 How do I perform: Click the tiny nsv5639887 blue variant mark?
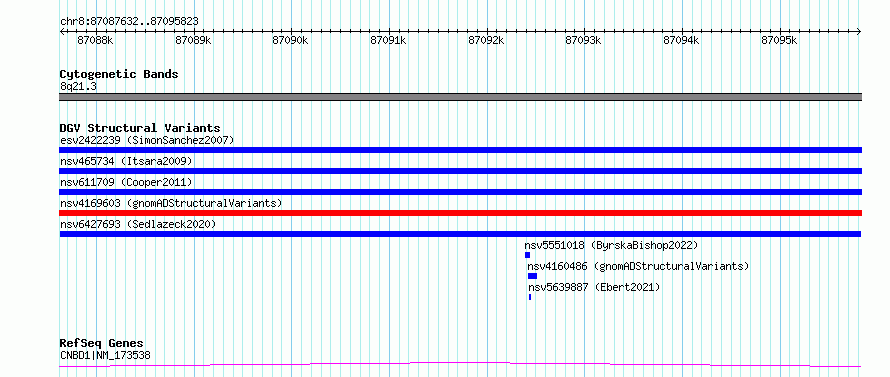530,297
